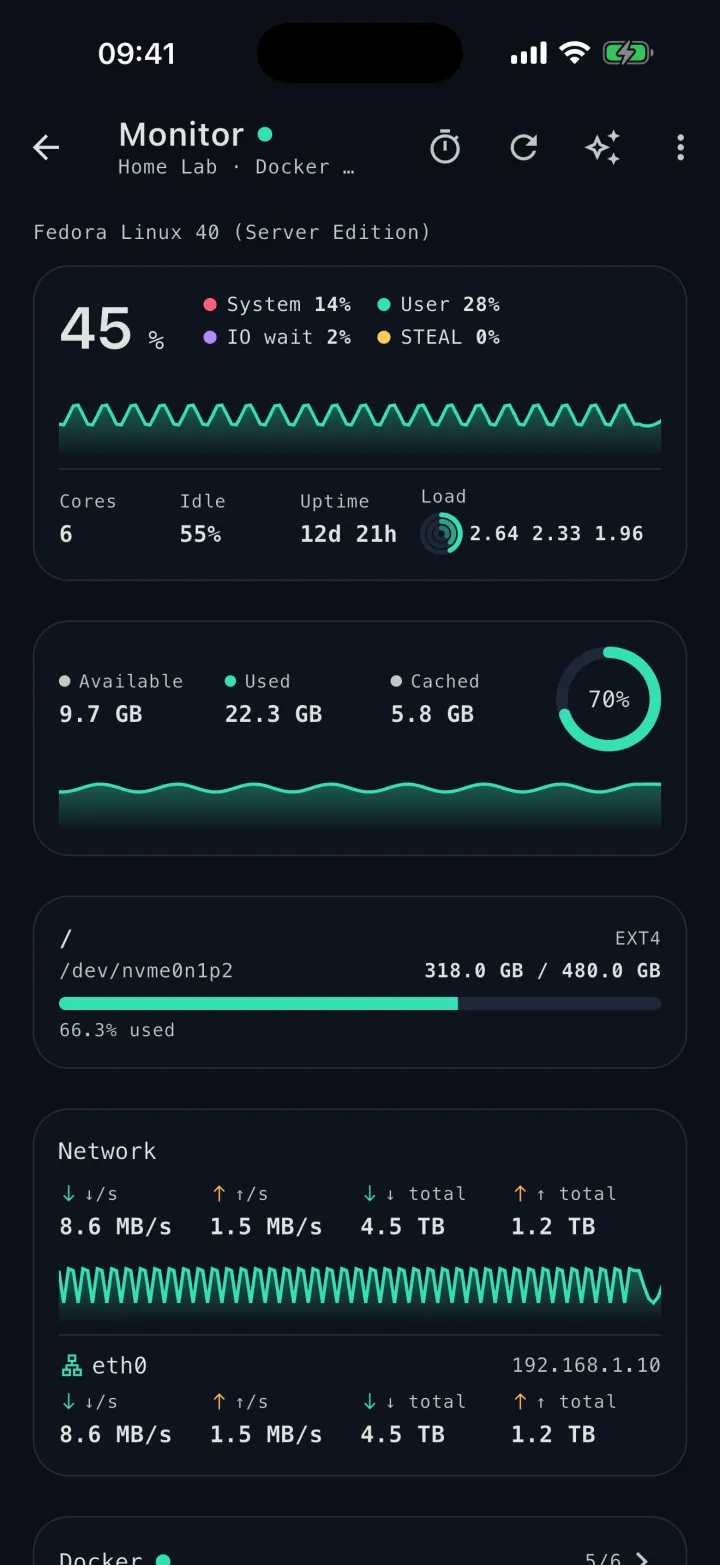Tap Network card 4.5 TB download total
Image resolution: width=720 pixels, height=1565 pixels.
point(403,1226)
